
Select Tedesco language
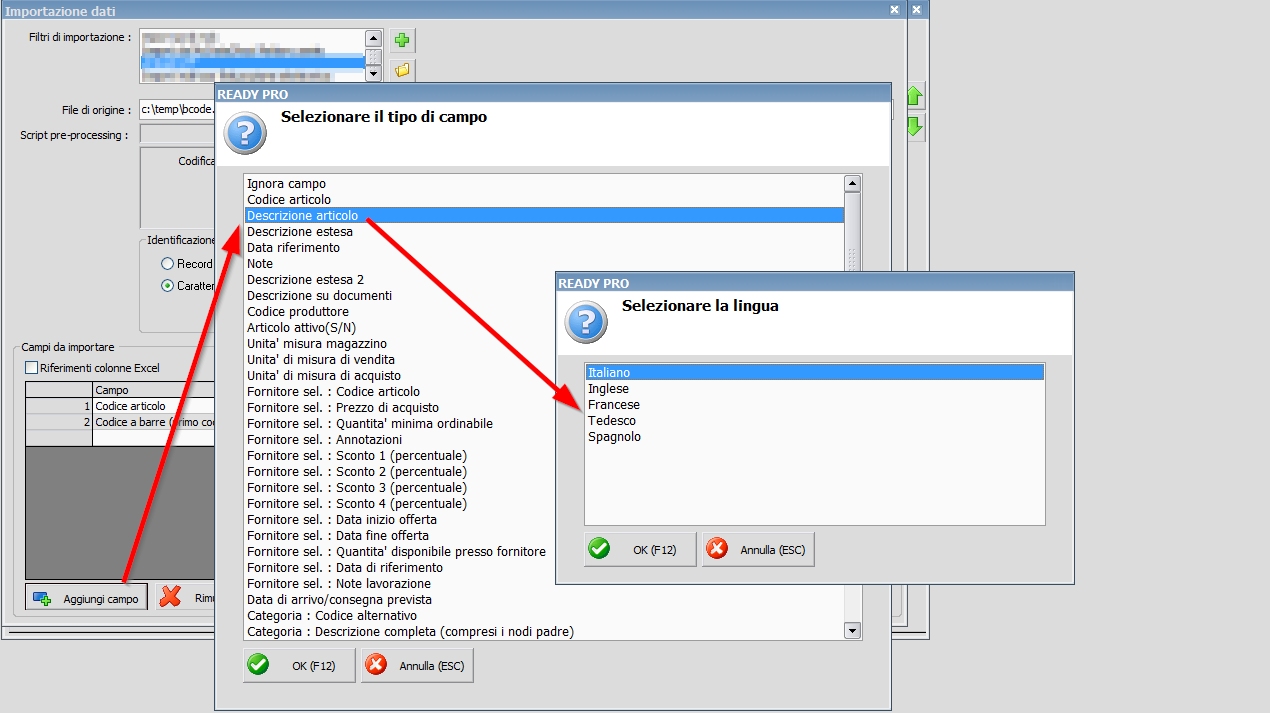[814, 420]
